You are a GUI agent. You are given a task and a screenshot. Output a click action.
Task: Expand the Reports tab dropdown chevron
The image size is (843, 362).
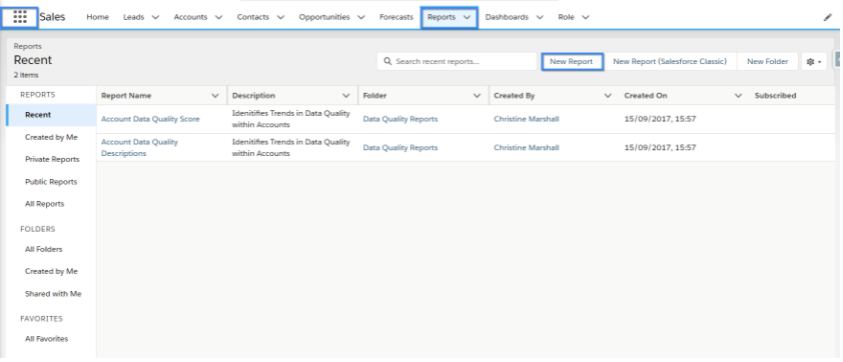(467, 17)
